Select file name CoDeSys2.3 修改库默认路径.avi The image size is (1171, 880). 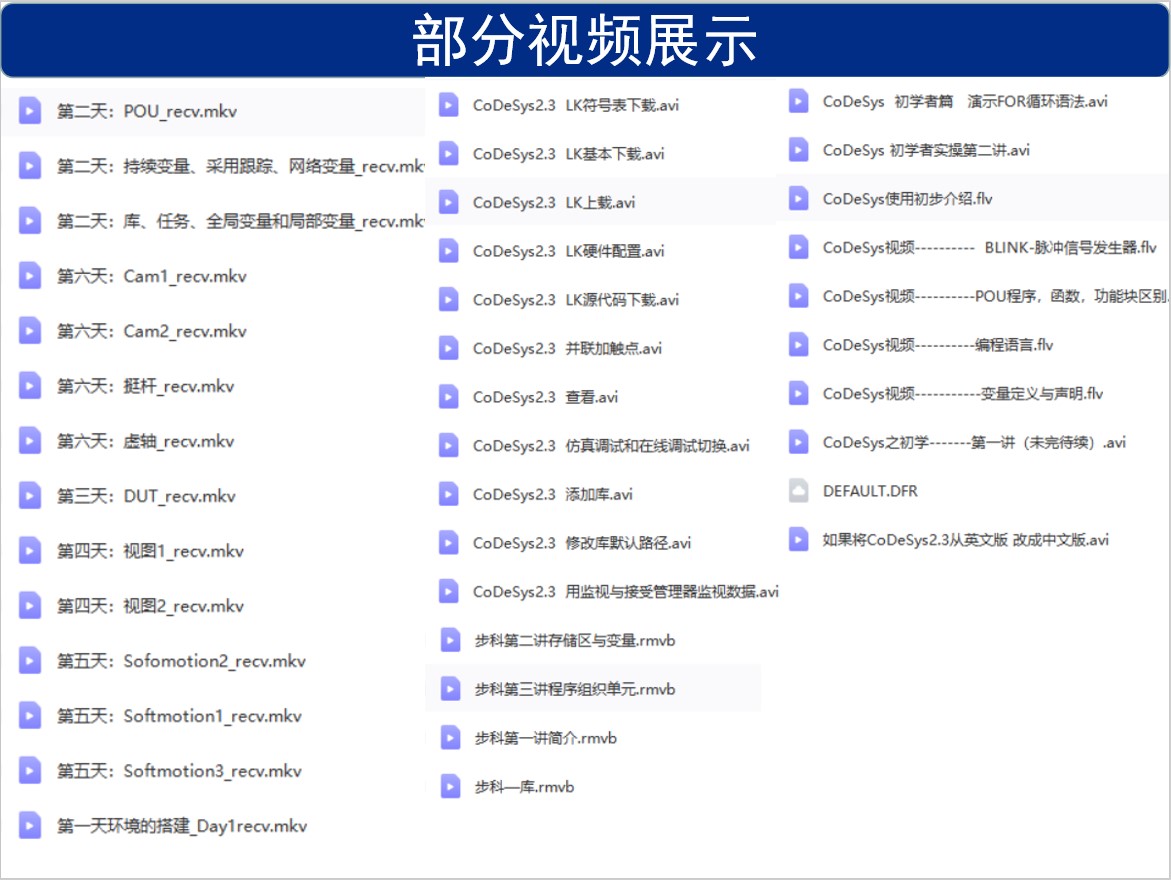coord(582,543)
